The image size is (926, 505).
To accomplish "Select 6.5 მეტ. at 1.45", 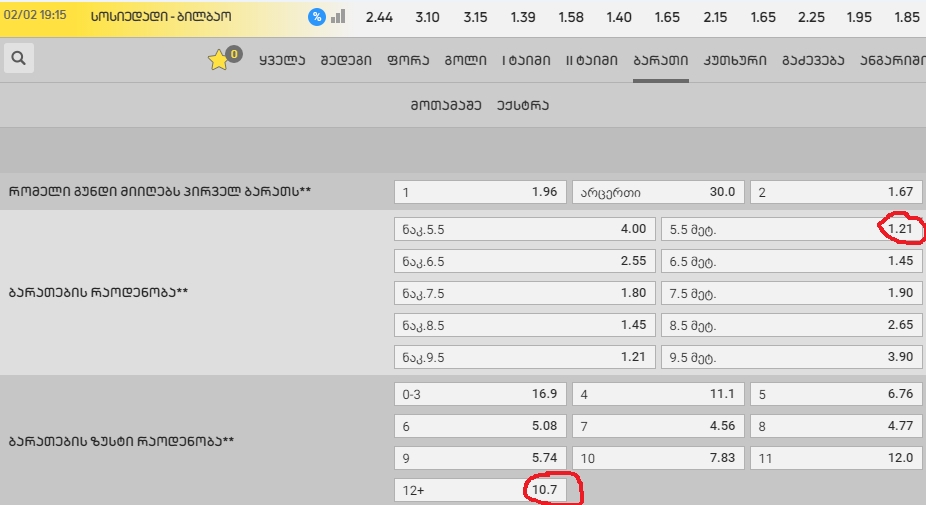I will click(791, 261).
